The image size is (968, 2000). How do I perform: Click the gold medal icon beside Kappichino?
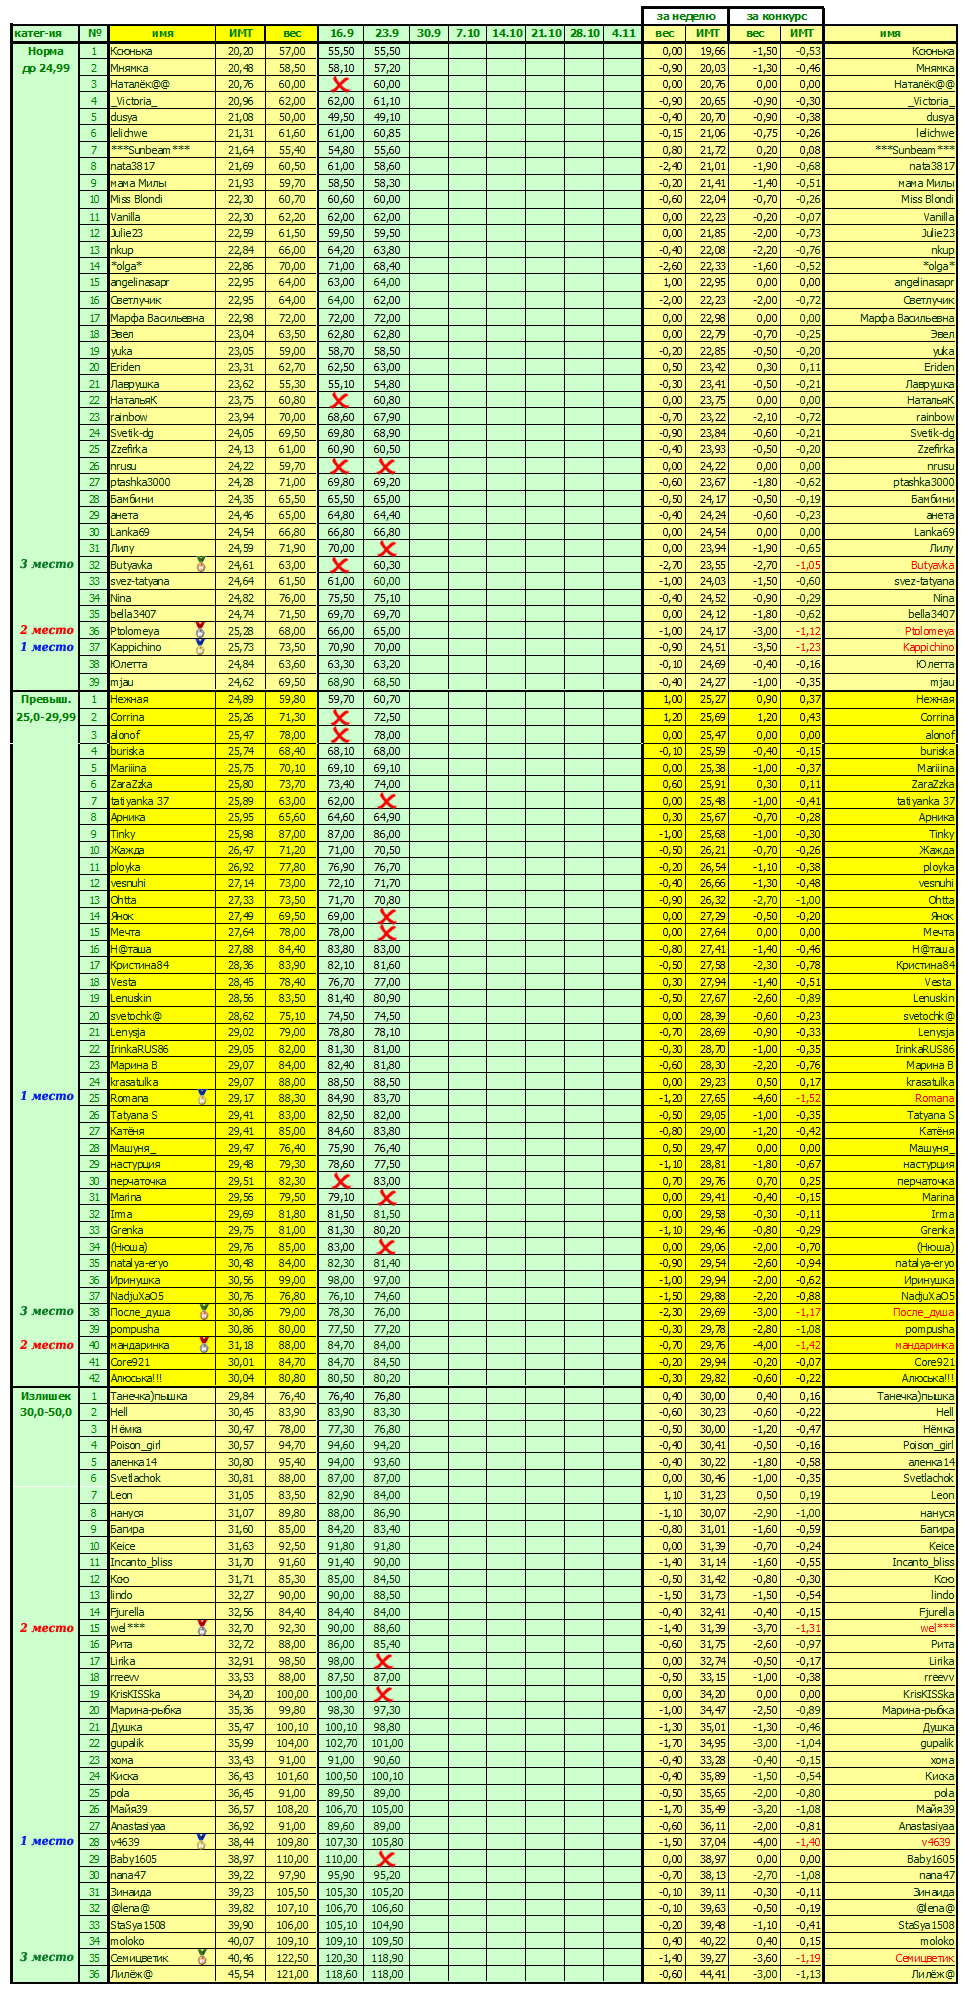[201, 647]
